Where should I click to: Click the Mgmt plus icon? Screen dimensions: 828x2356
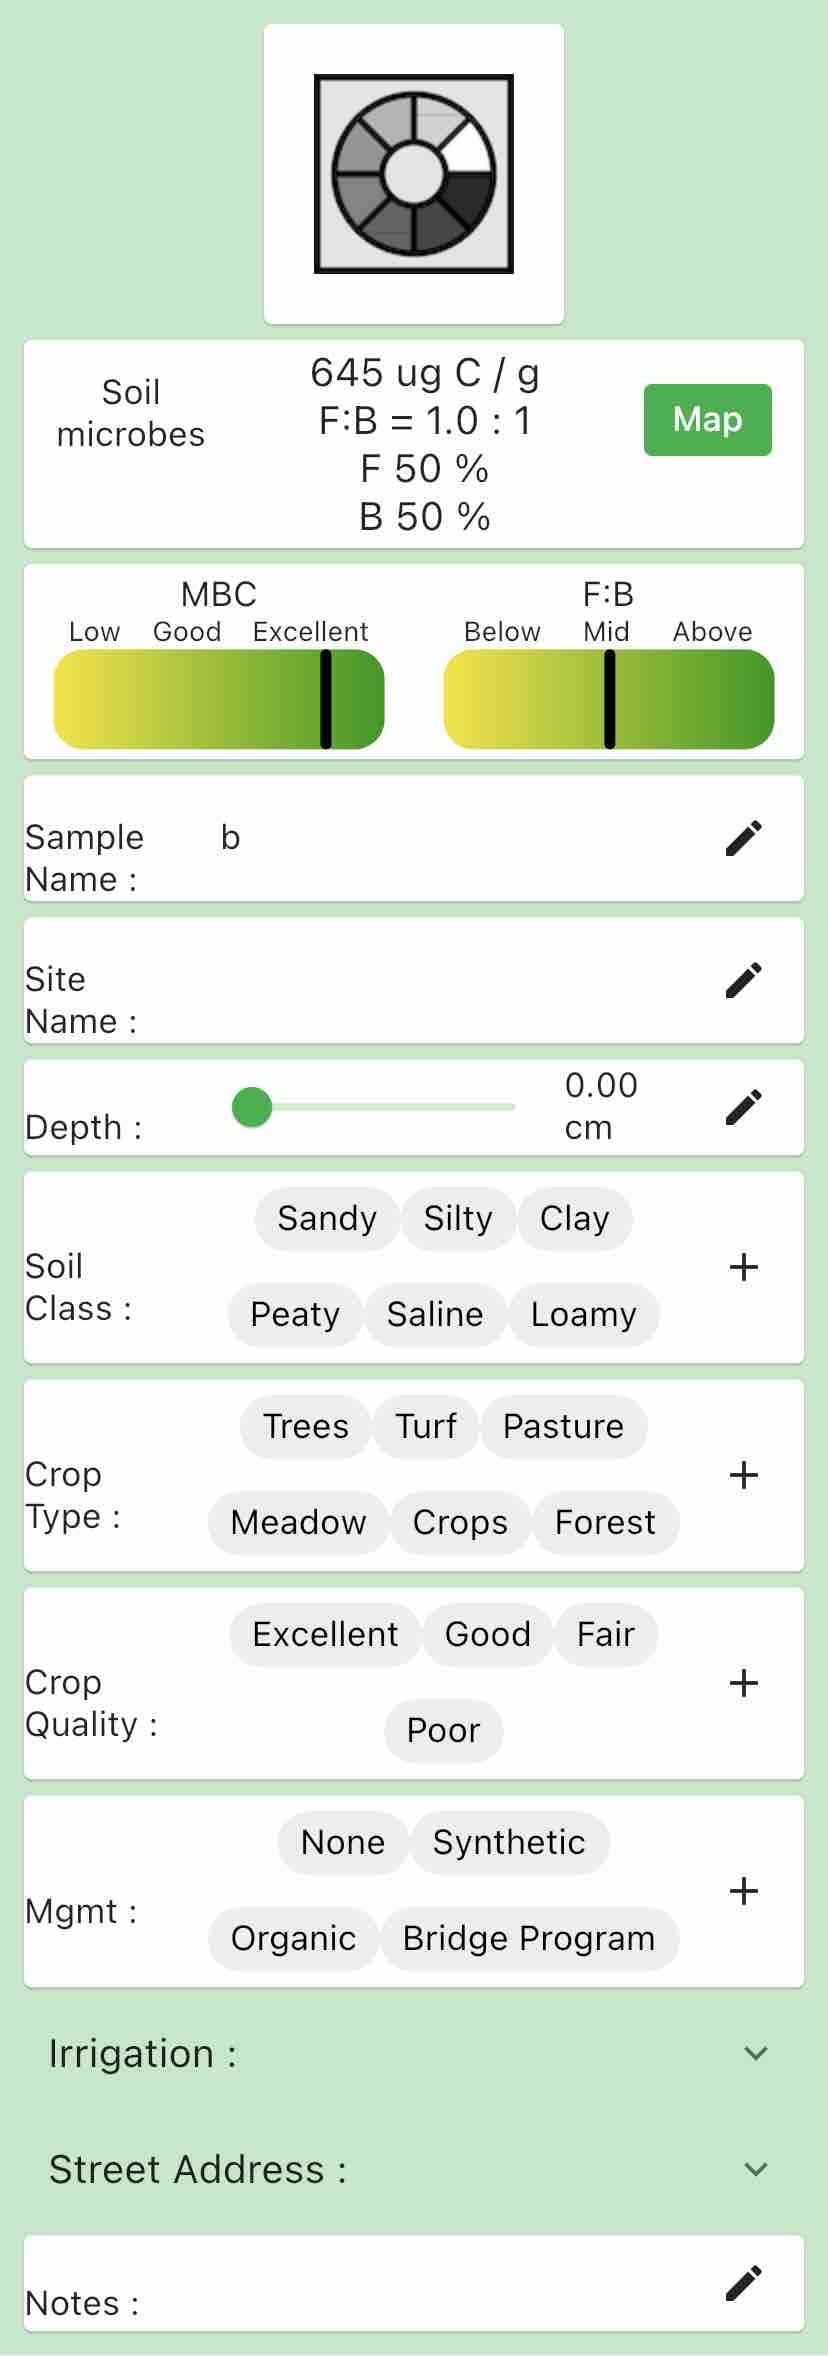click(x=743, y=1891)
